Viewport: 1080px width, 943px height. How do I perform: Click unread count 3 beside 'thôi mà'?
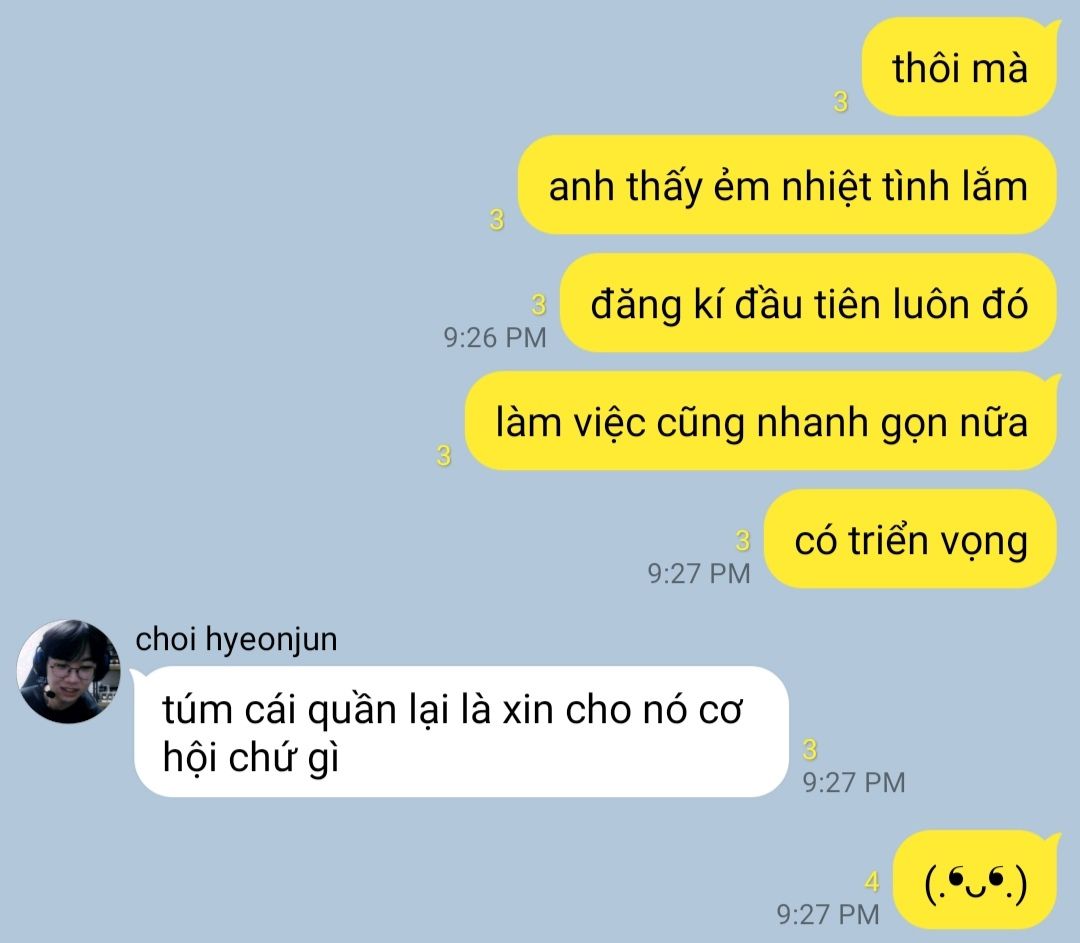click(840, 102)
